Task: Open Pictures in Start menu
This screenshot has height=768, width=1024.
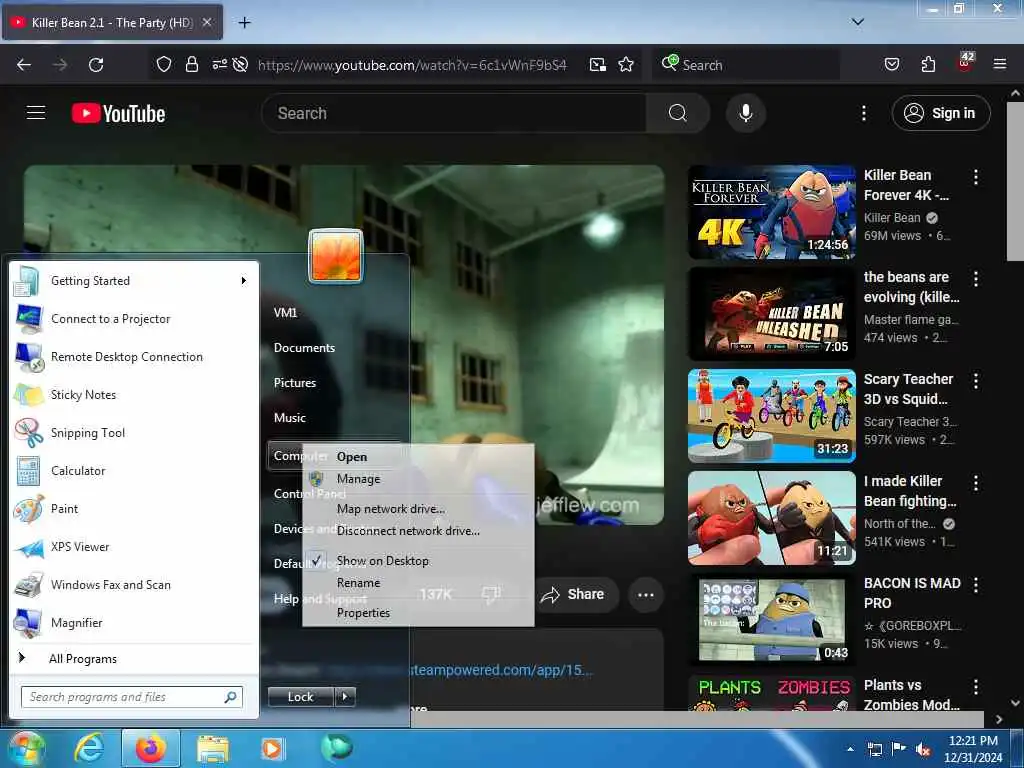Action: click(295, 383)
